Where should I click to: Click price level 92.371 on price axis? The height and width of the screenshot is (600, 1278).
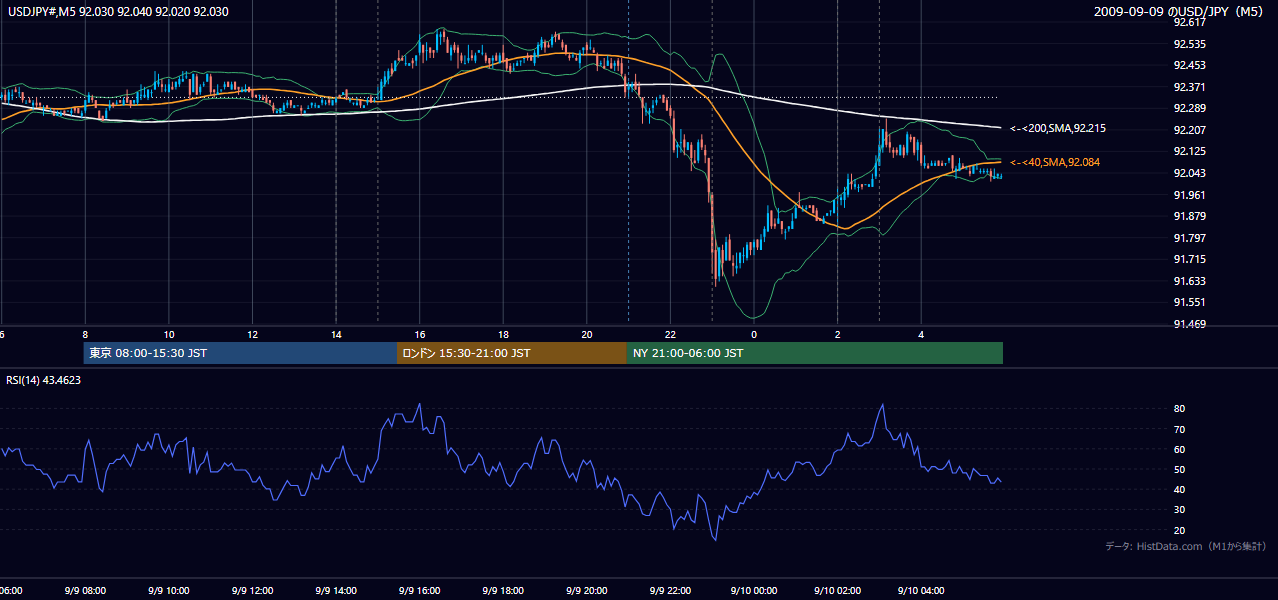coord(1189,87)
